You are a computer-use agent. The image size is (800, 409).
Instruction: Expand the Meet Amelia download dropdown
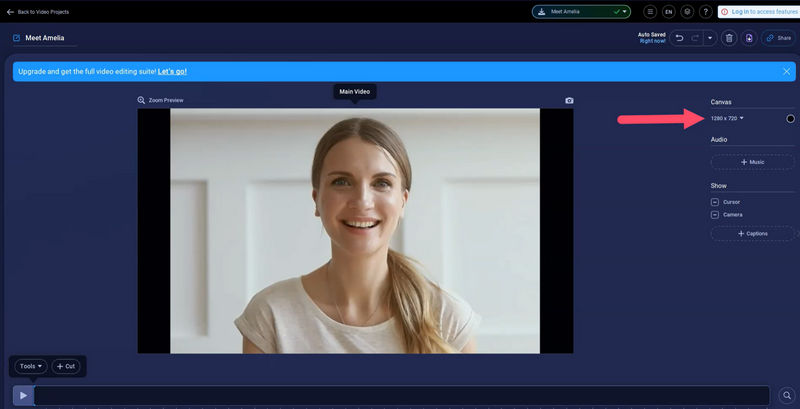coord(624,12)
